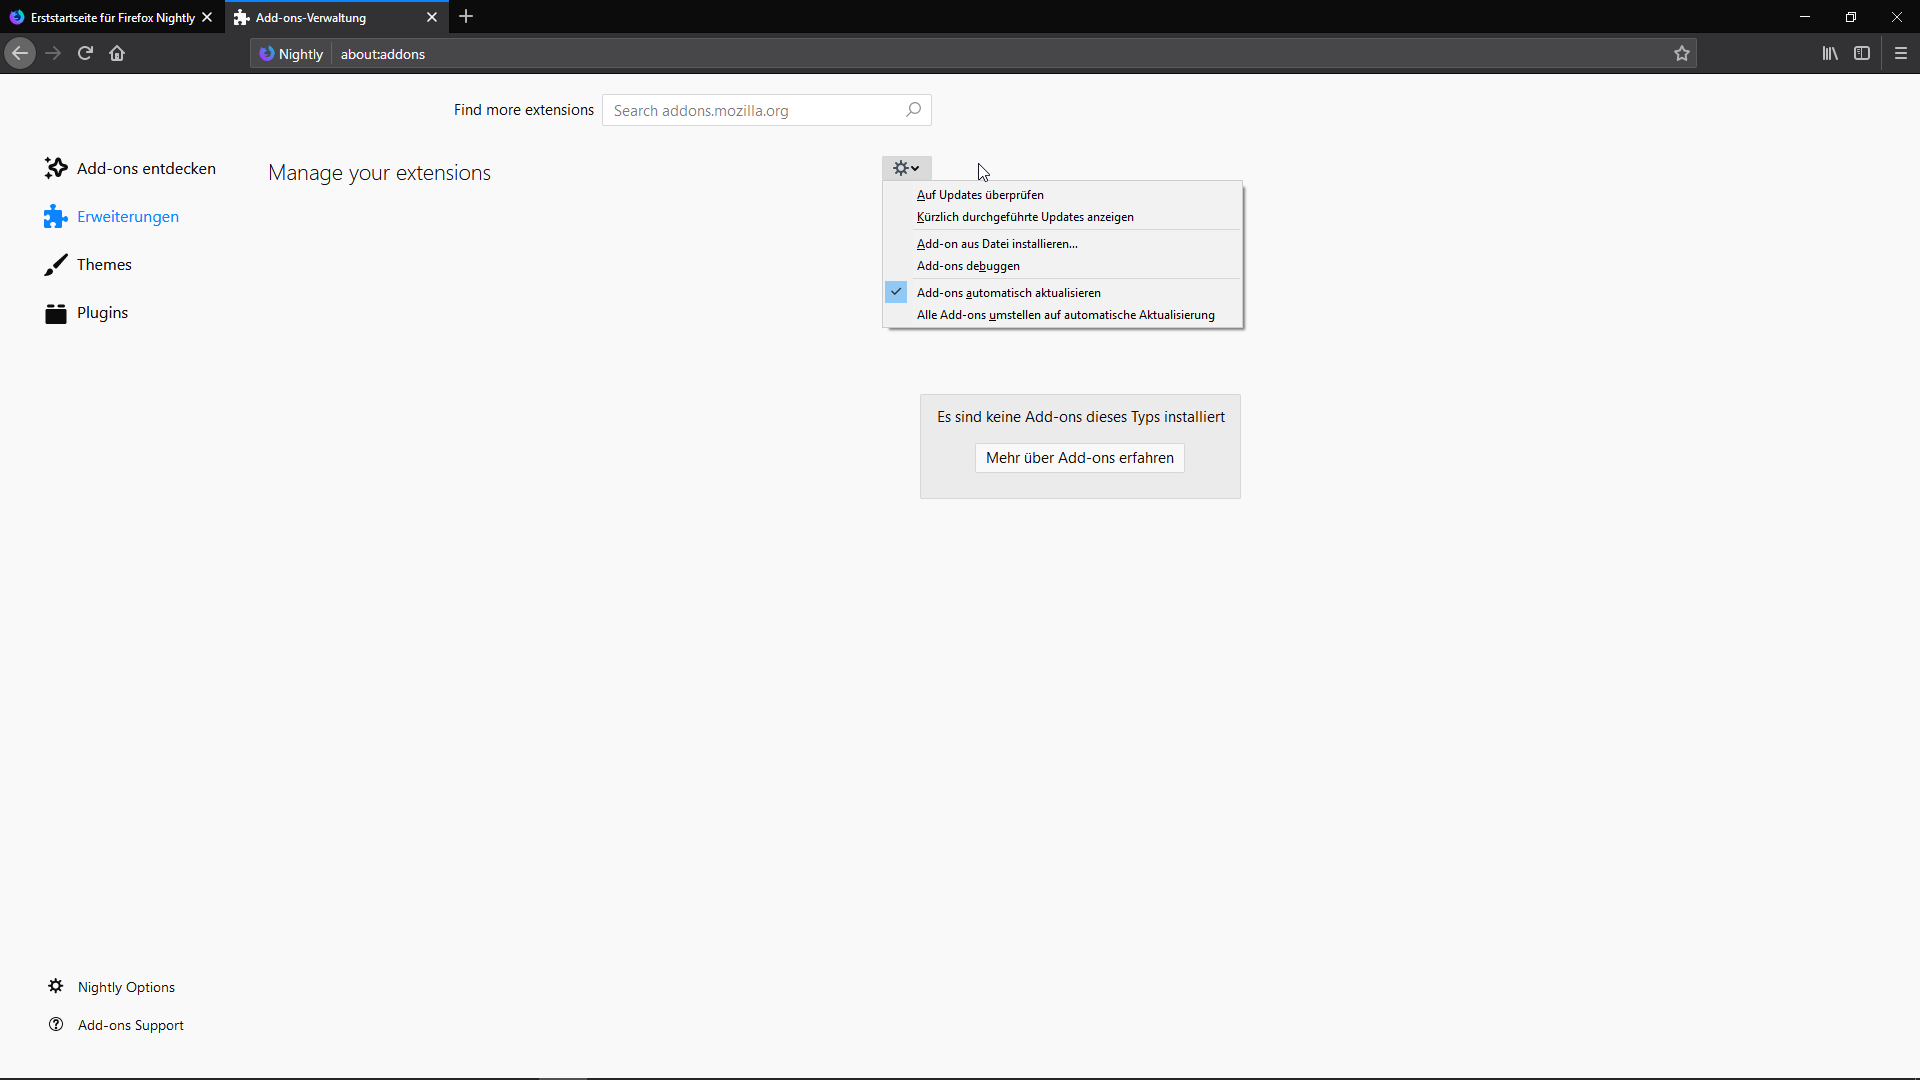Choose Add-on aus Datei installieren
Image resolution: width=1920 pixels, height=1080 pixels.
pyautogui.click(x=997, y=244)
